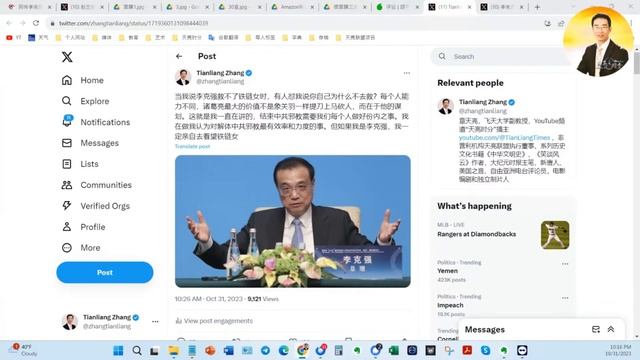
Task: Open Adobe Acrobat from the taskbar
Action: click(x=467, y=350)
